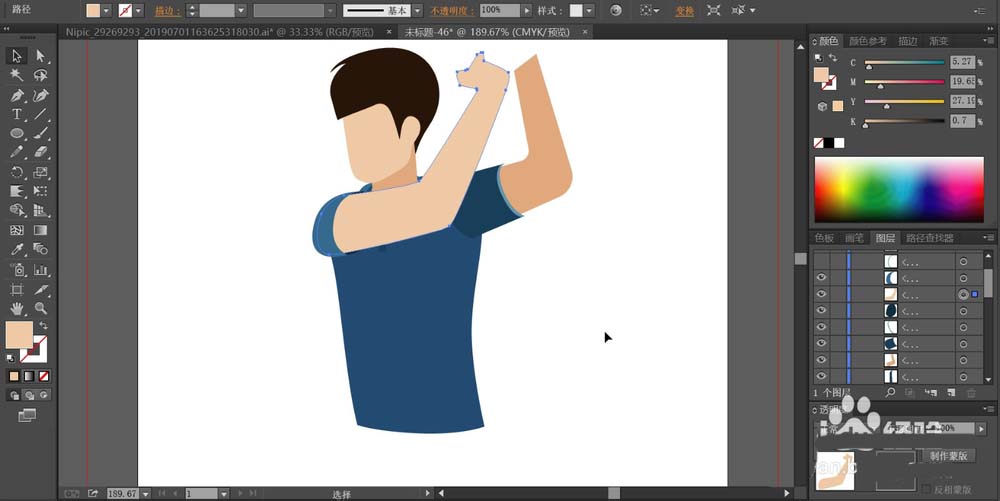The width and height of the screenshot is (1000, 501).
Task: Click target circle of the selected arm layer
Action: click(963, 294)
